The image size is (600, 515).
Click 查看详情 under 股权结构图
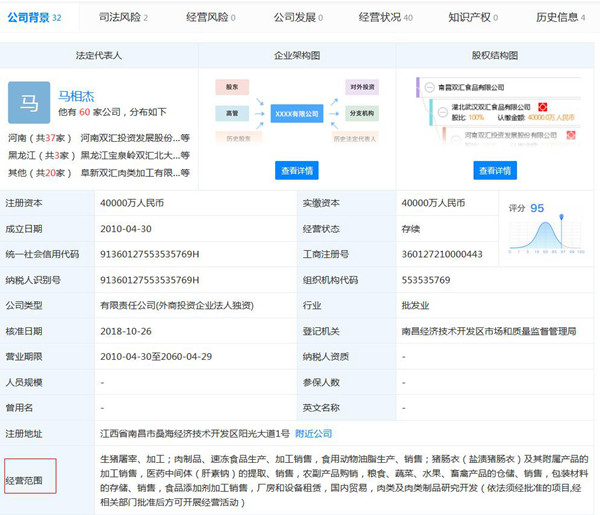(x=497, y=171)
